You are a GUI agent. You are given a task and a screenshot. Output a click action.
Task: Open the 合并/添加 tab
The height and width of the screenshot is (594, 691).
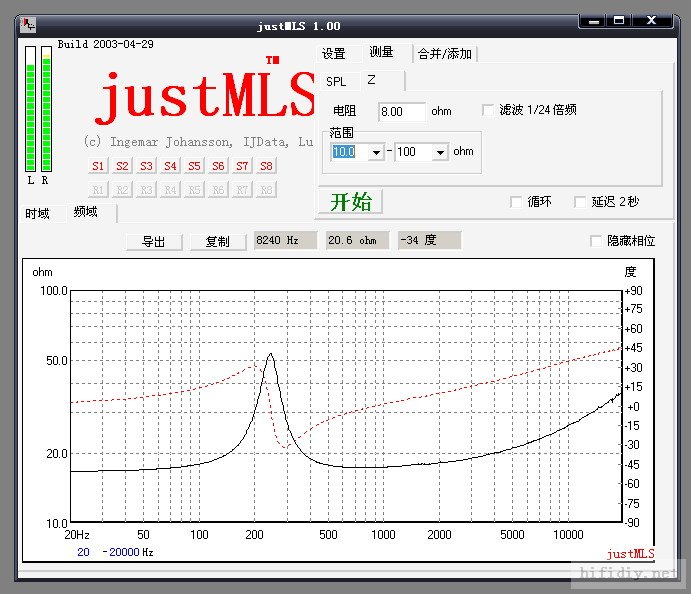coord(445,54)
